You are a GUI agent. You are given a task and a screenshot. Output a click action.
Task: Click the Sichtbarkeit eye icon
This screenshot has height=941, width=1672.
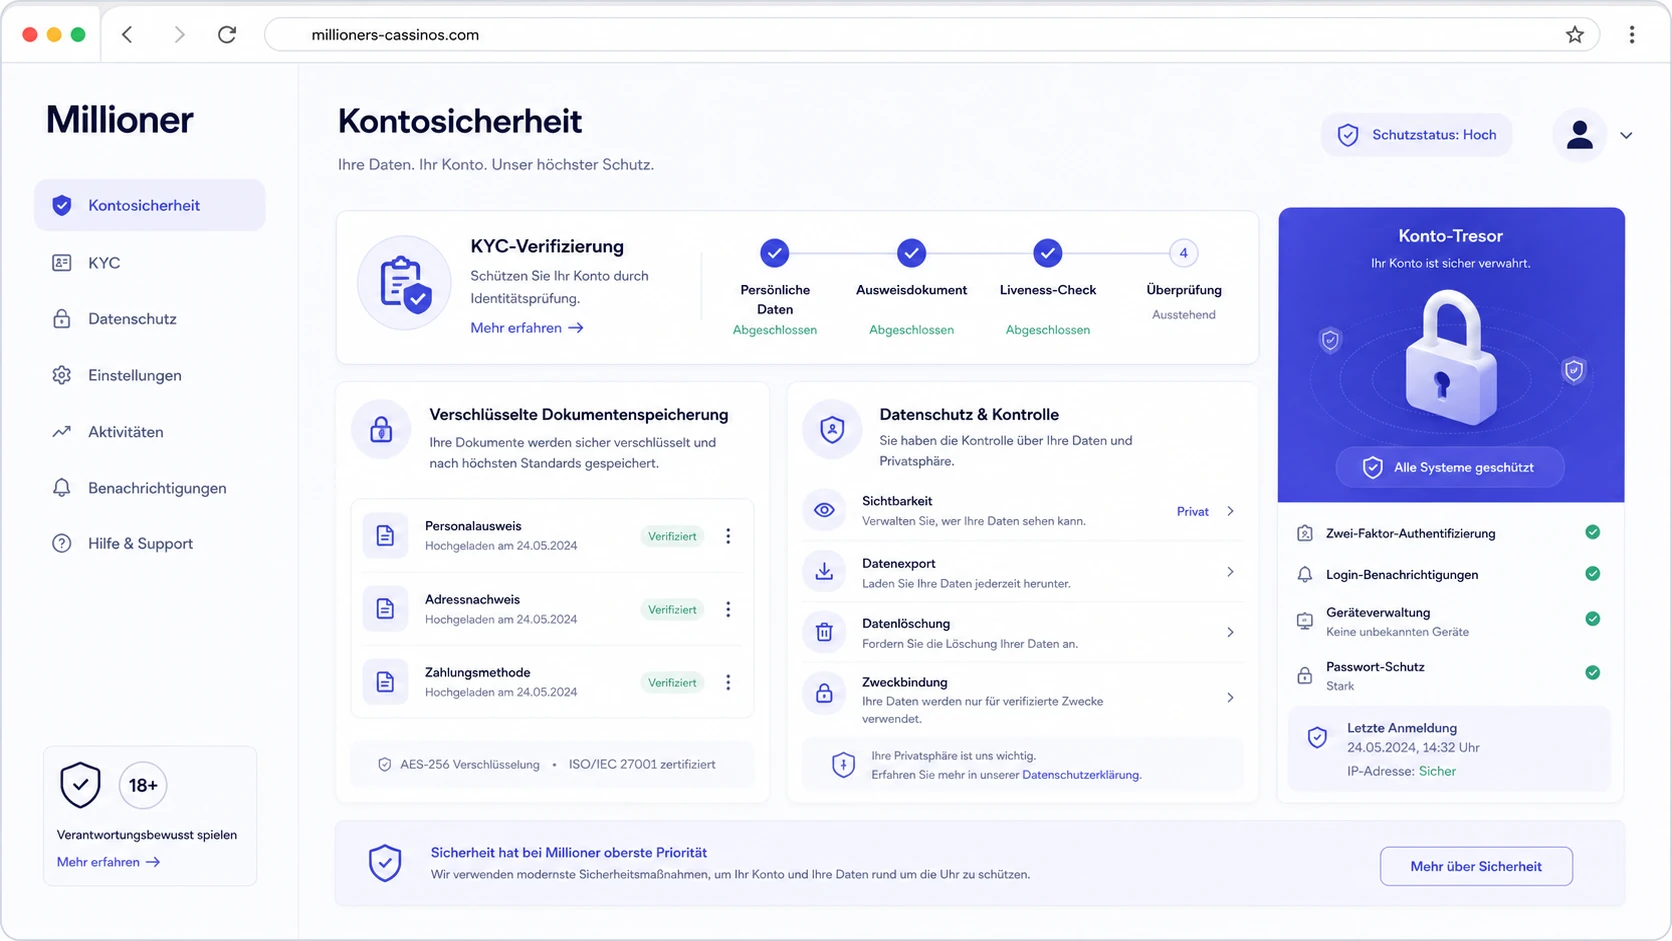click(824, 510)
